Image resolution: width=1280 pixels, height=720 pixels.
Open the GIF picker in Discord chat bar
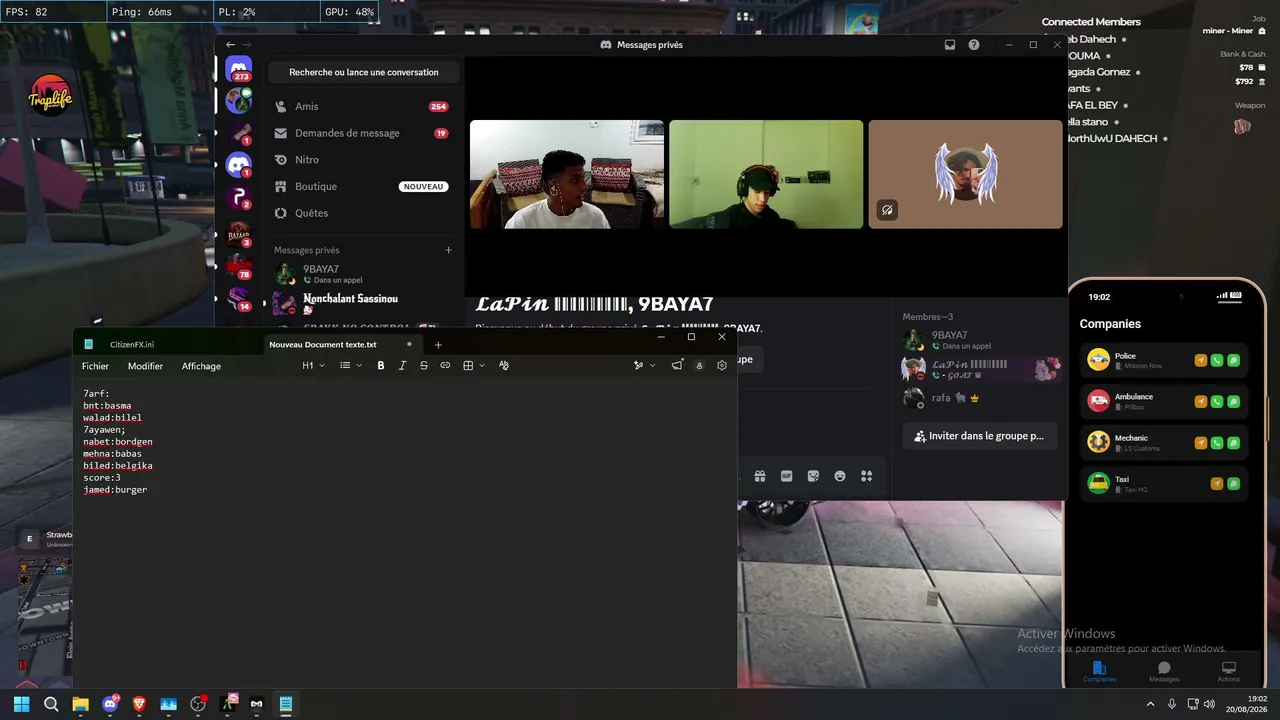click(x=787, y=476)
